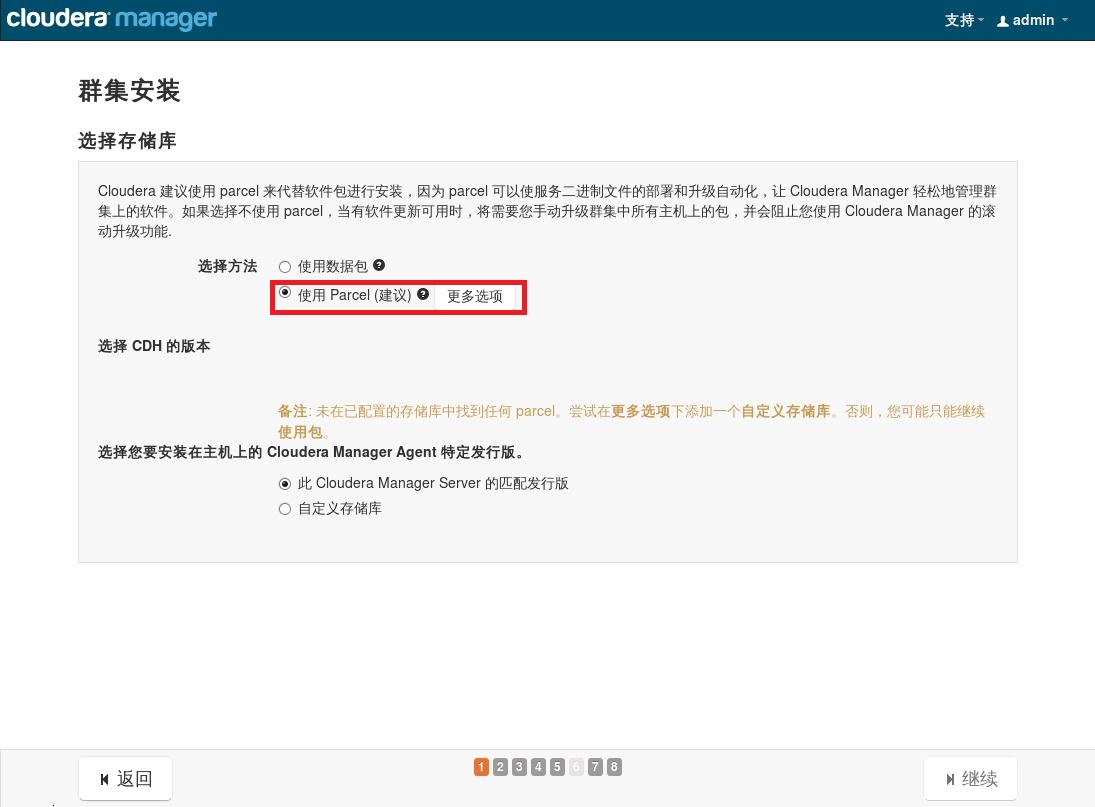Go to wizard step 7
The height and width of the screenshot is (807, 1095).
(x=595, y=767)
